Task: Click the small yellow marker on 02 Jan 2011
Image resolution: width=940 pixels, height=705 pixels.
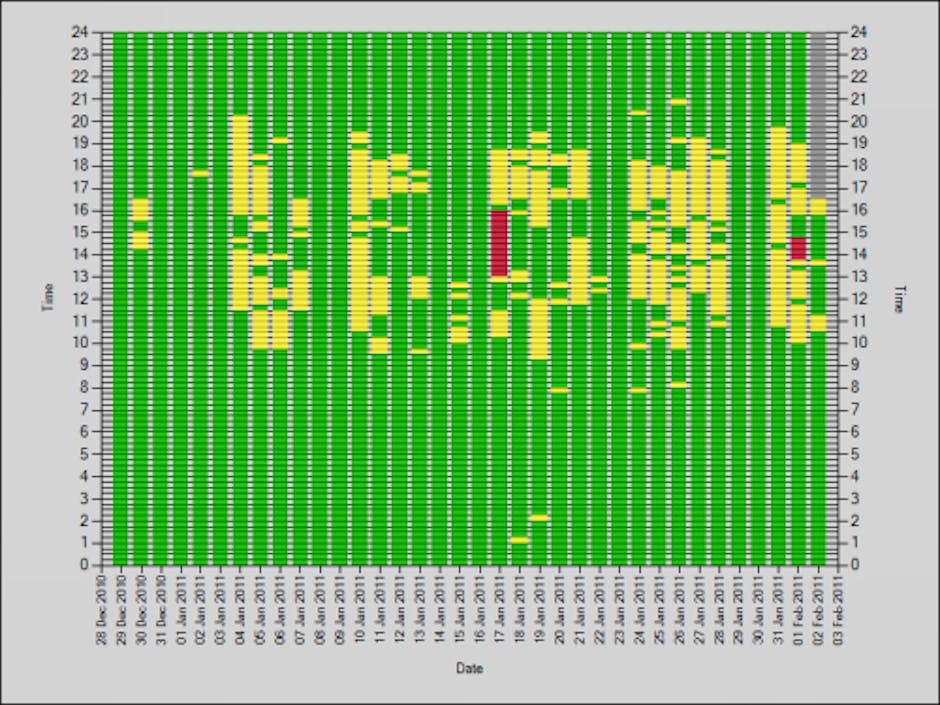Action: (x=201, y=173)
